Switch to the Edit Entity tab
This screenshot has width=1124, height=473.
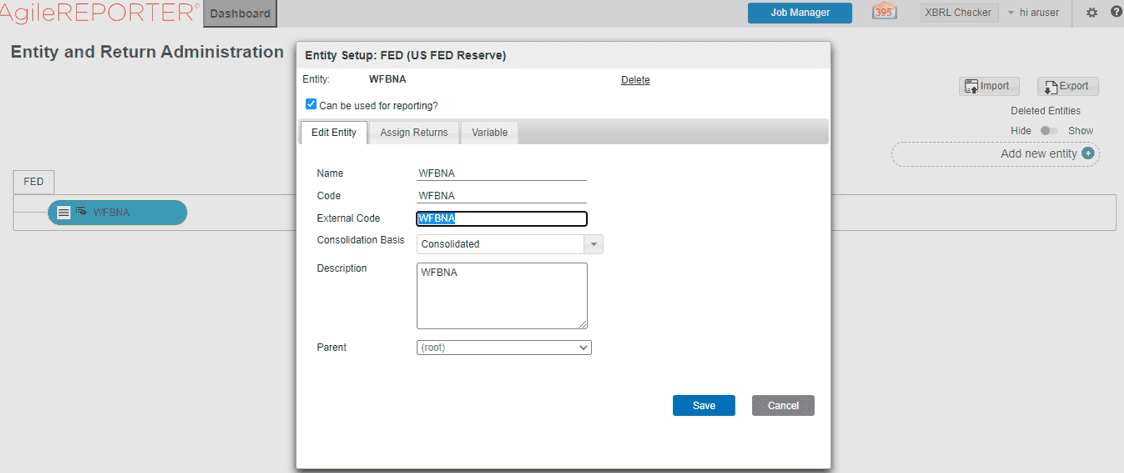click(x=334, y=133)
